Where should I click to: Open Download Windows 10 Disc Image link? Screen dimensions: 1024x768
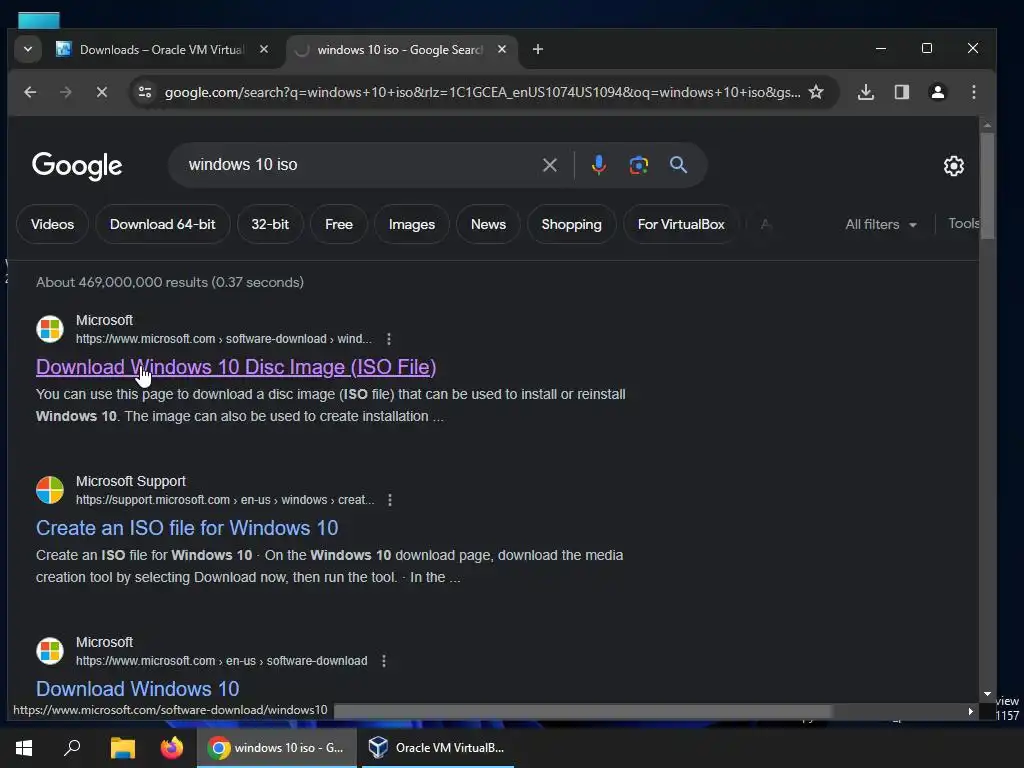(x=236, y=367)
